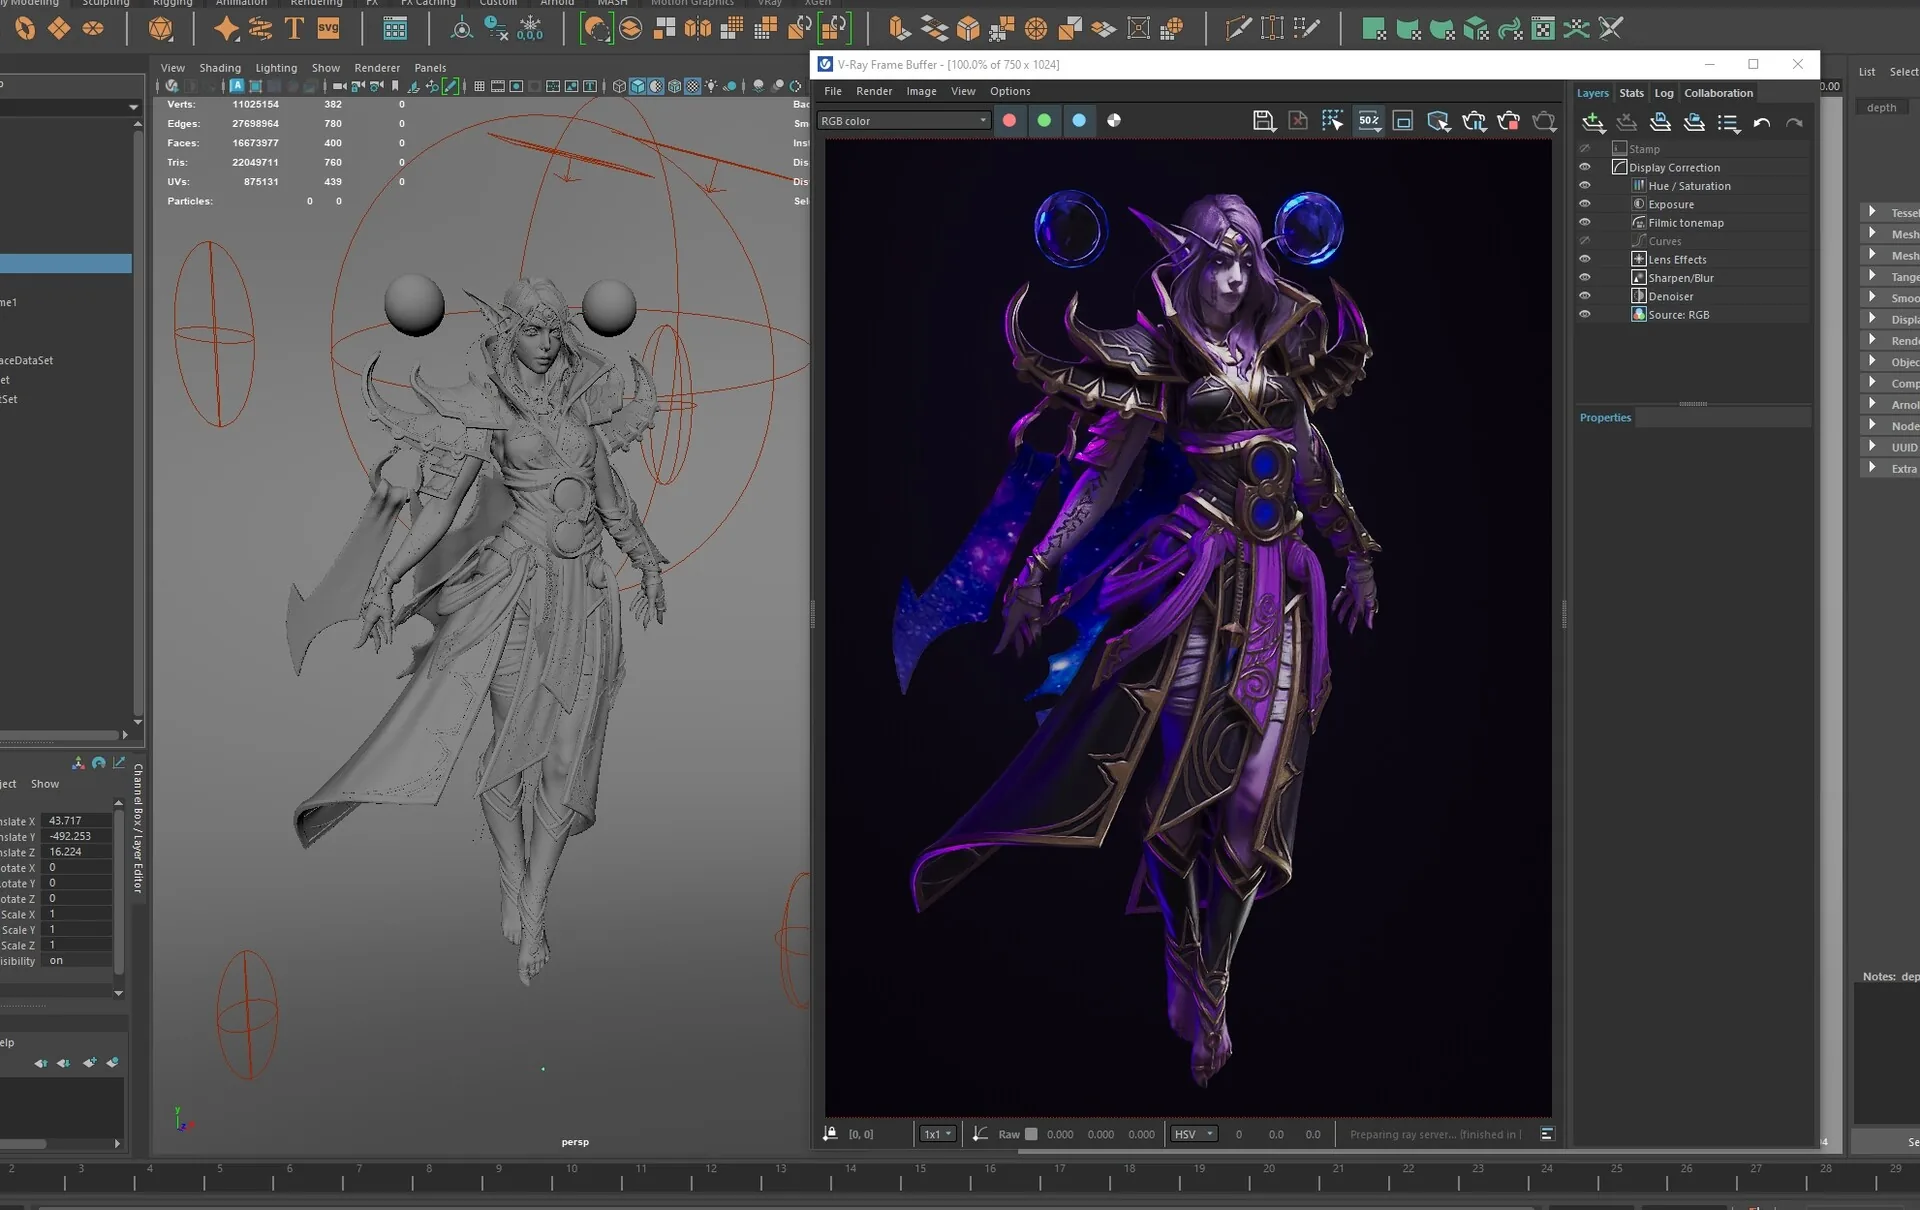Click the clear image icon in VFB
1920x1210 pixels.
point(1298,121)
